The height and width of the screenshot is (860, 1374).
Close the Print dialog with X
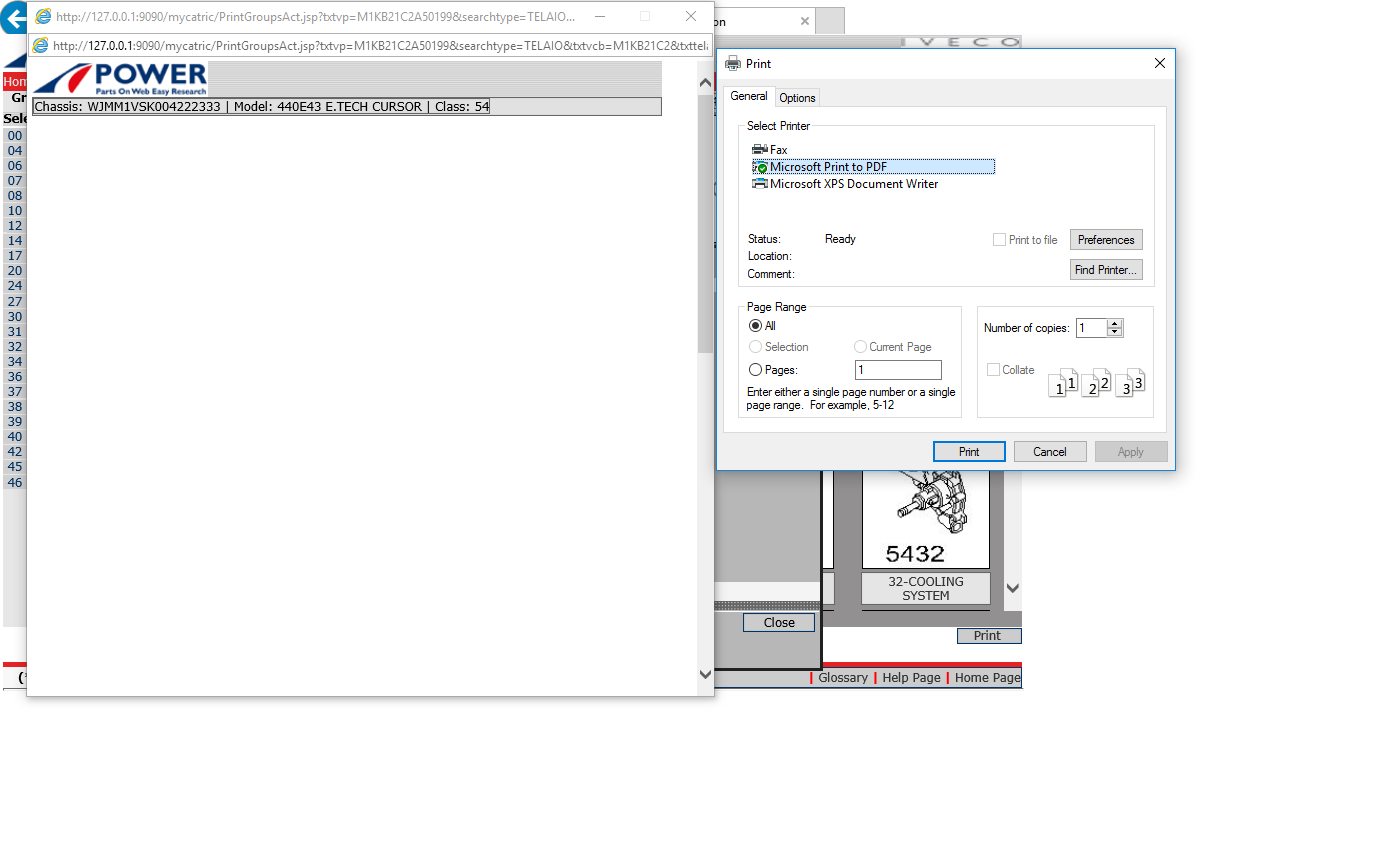click(x=1159, y=63)
